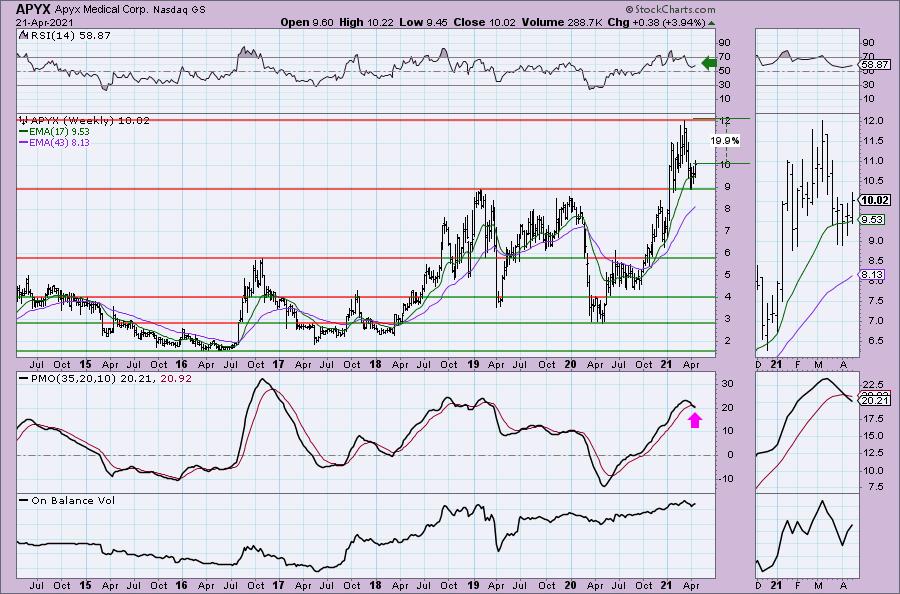Click the green EMA(17) legend line marker
The height and width of the screenshot is (594, 900).
click(x=24, y=131)
